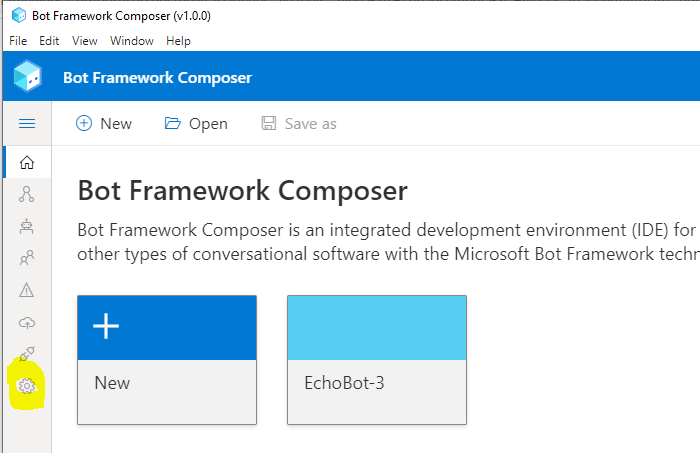Open the Skills plug icon in sidebar
700x453 pixels.
pyautogui.click(x=27, y=353)
